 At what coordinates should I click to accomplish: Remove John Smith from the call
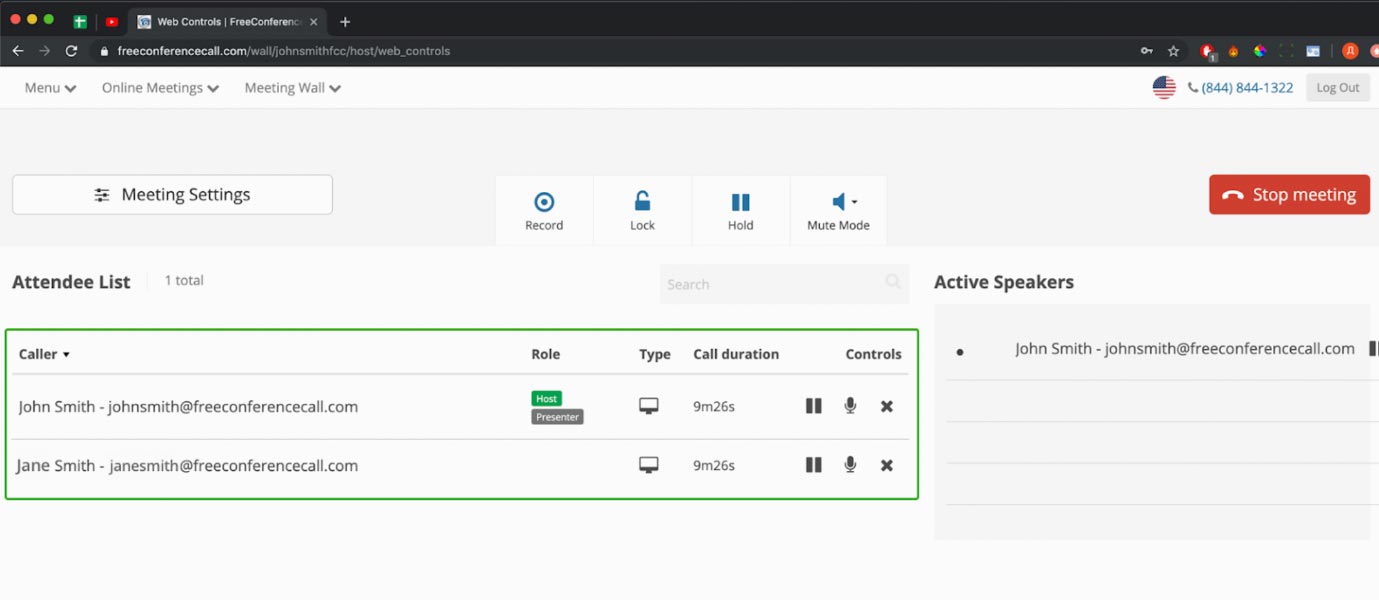(x=886, y=406)
